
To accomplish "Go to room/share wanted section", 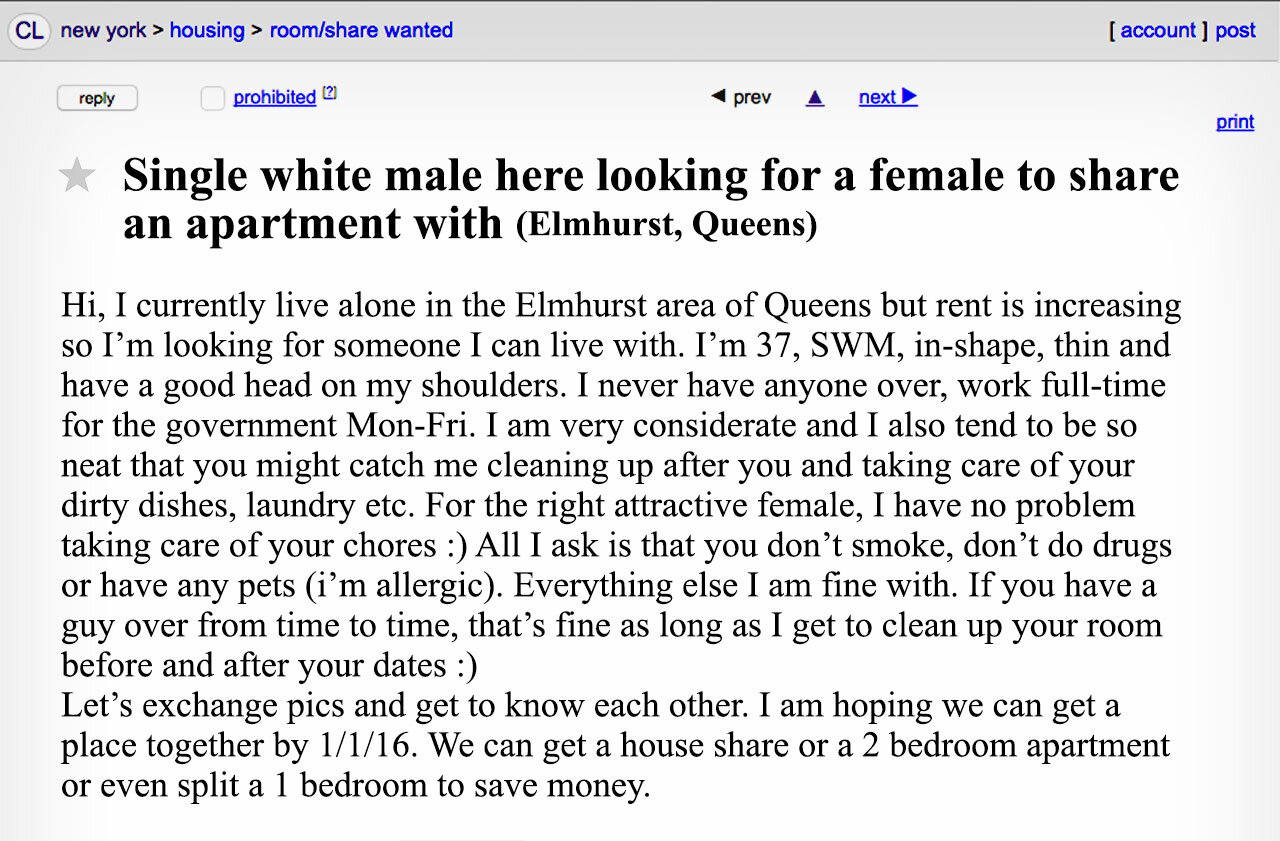I will 361,30.
